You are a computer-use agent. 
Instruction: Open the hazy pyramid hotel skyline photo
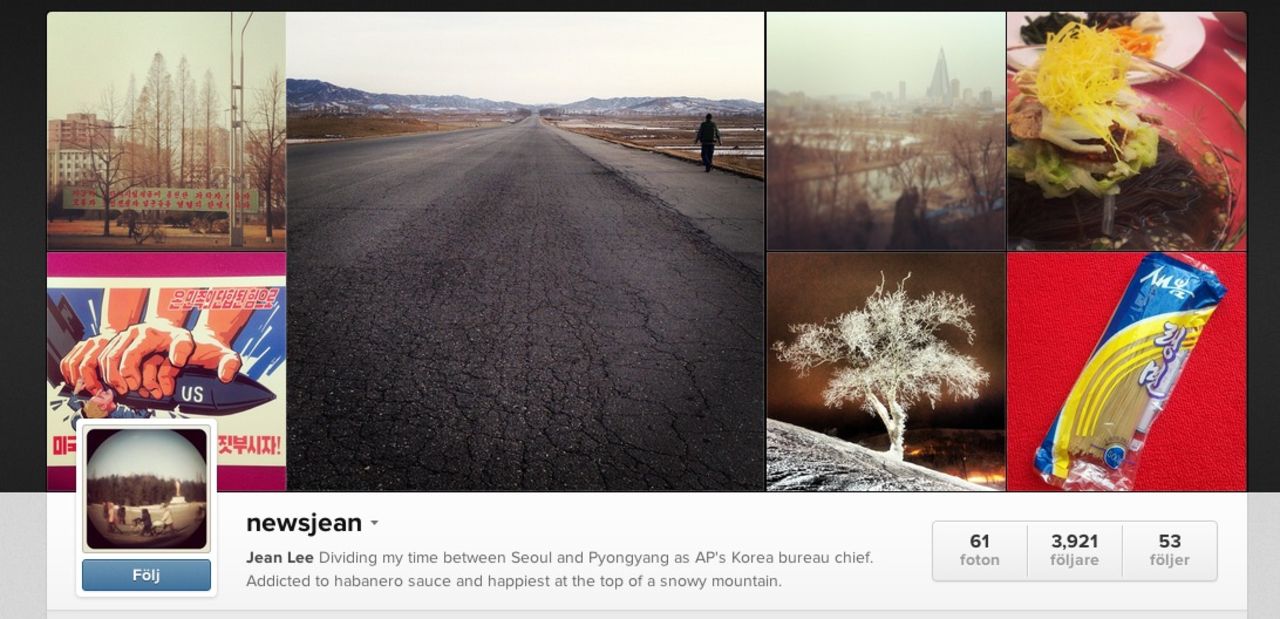[886, 131]
